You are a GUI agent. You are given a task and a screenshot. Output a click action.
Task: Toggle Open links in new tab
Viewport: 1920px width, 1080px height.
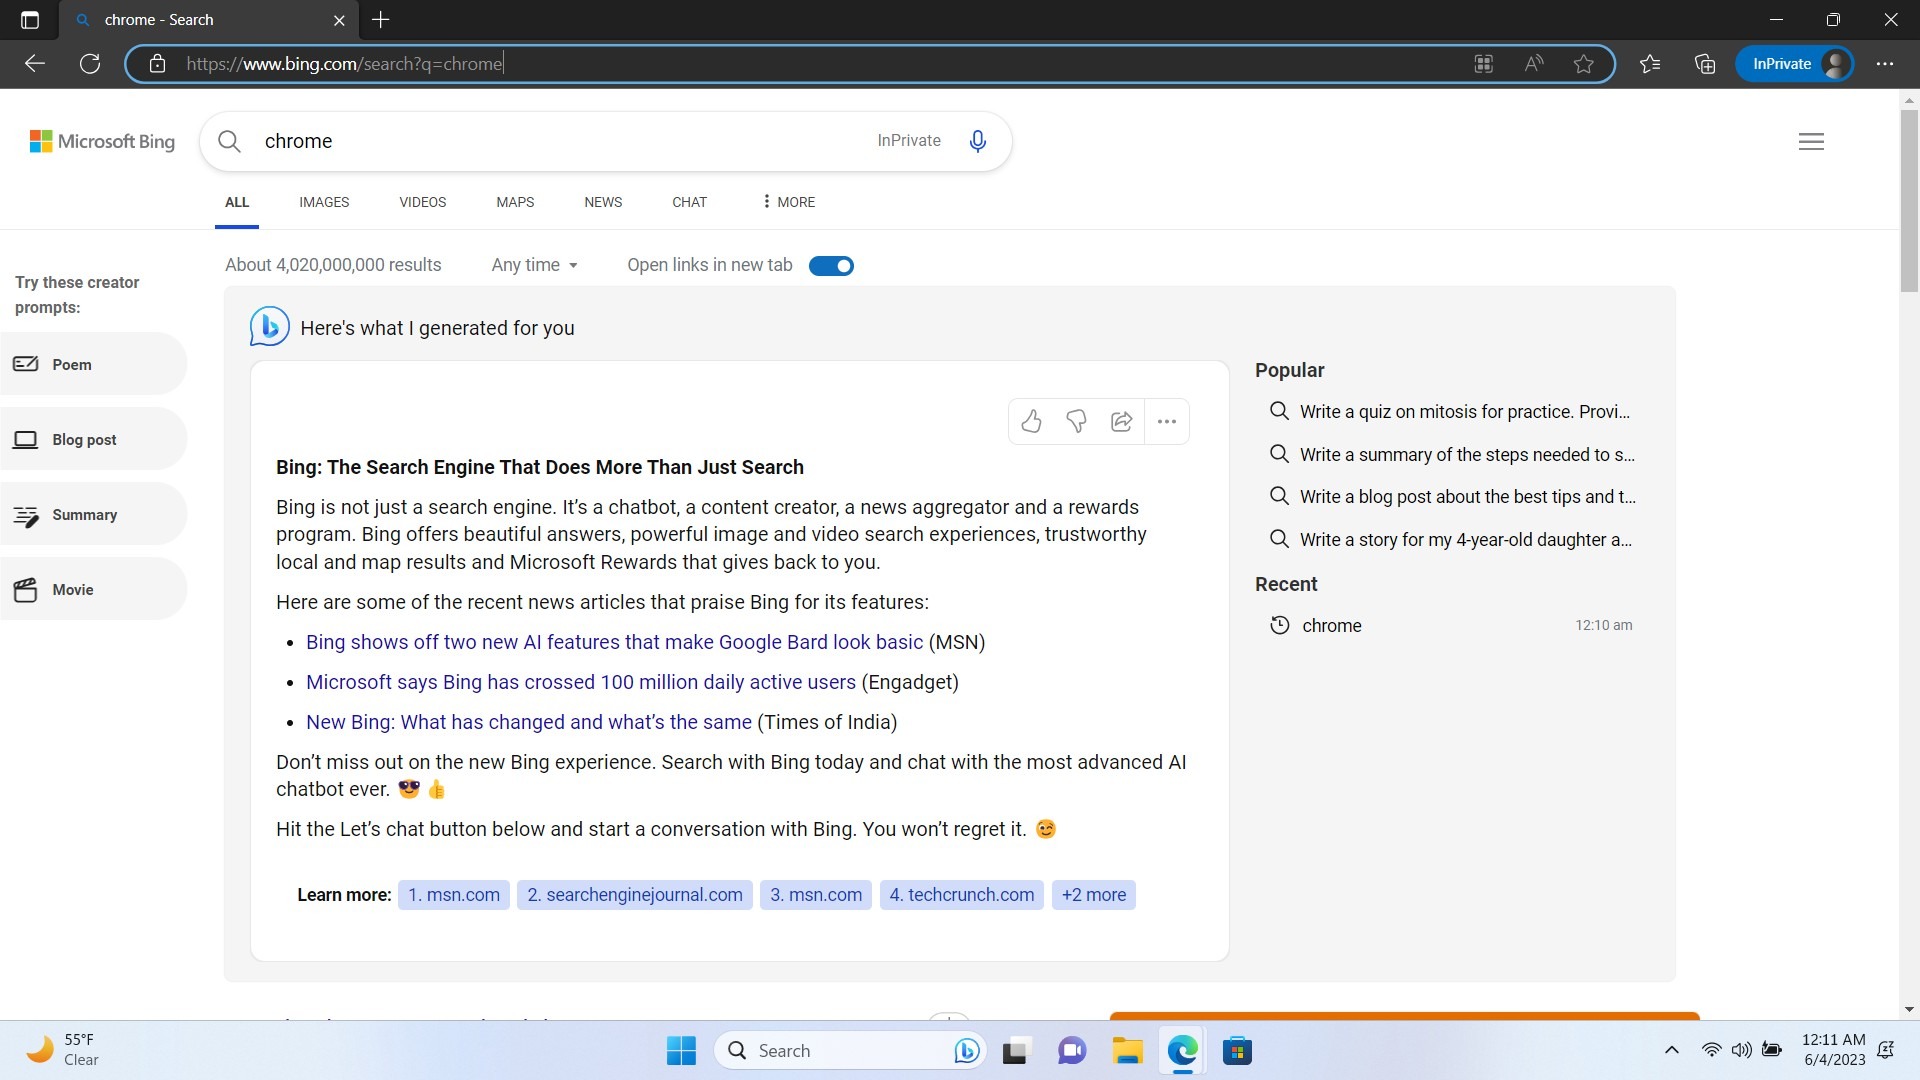click(x=830, y=266)
